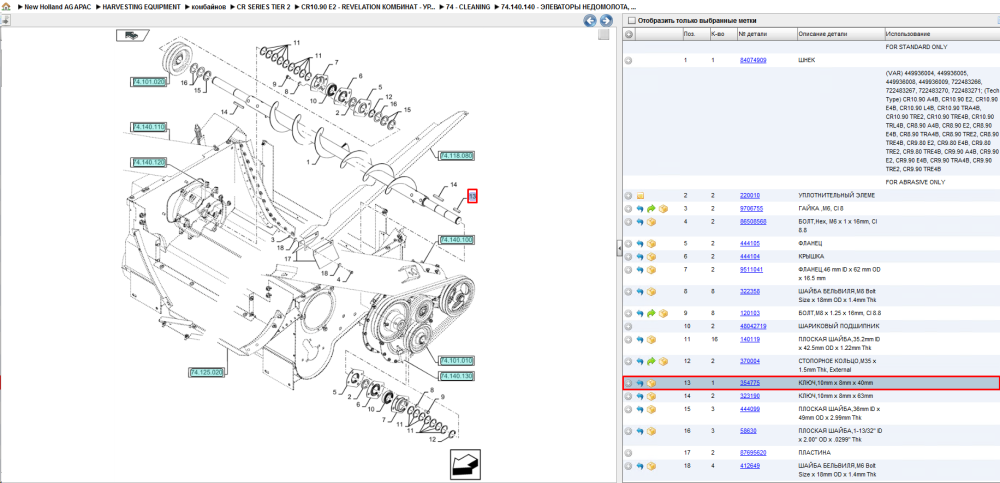The height and width of the screenshot is (483, 1000).
Task: Open diagram reference 74.140.100
Action: (x=456, y=240)
